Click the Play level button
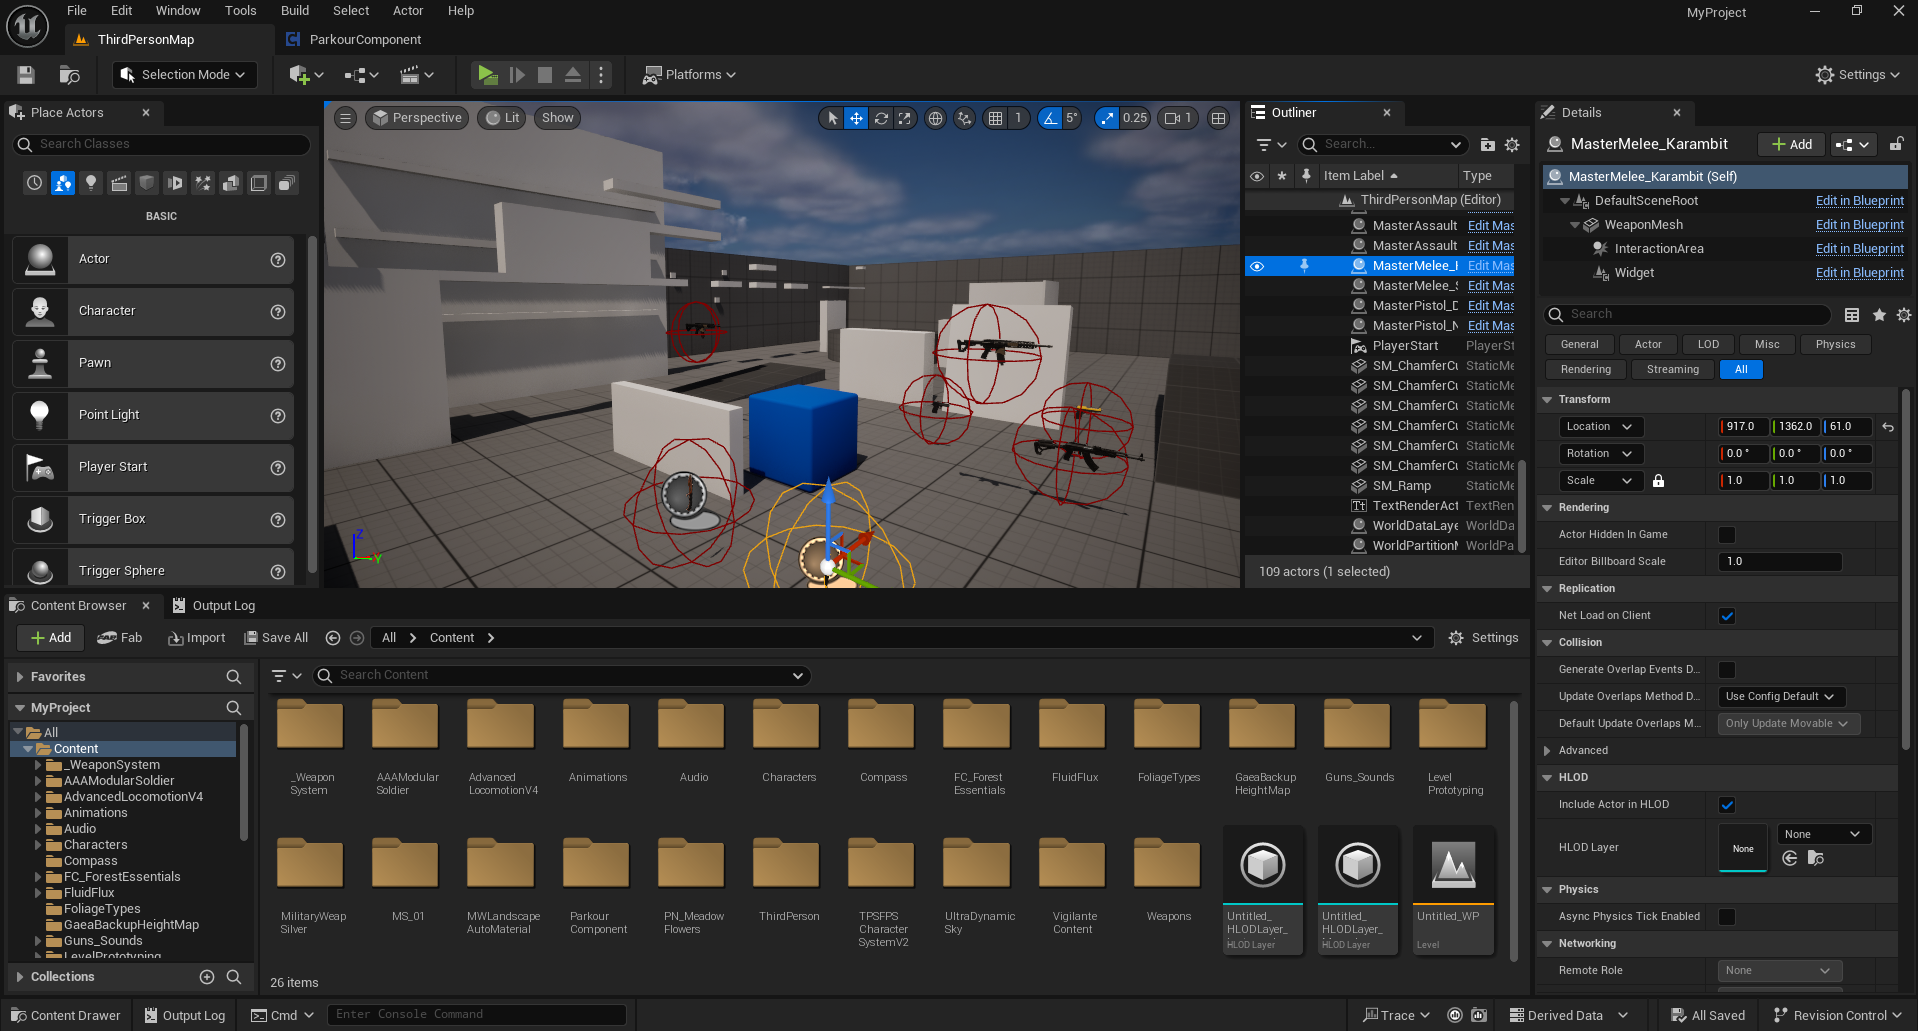 tap(487, 75)
